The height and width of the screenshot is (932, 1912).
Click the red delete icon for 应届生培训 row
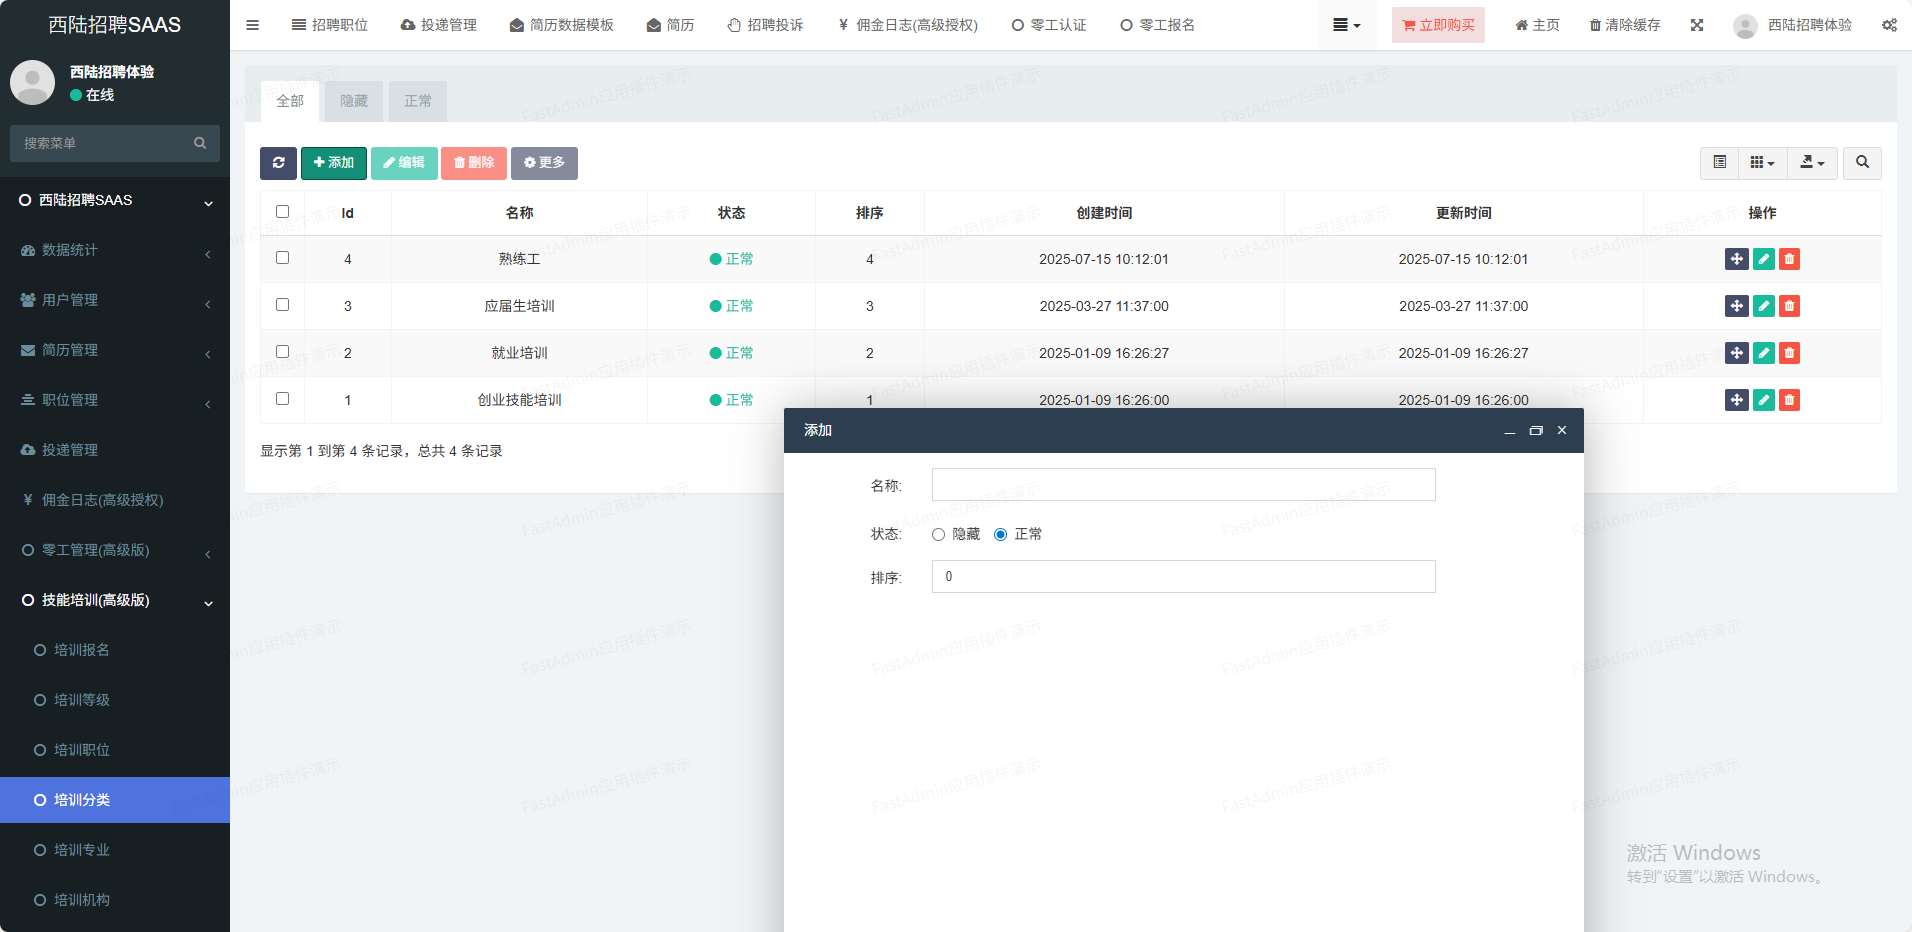[x=1789, y=306]
